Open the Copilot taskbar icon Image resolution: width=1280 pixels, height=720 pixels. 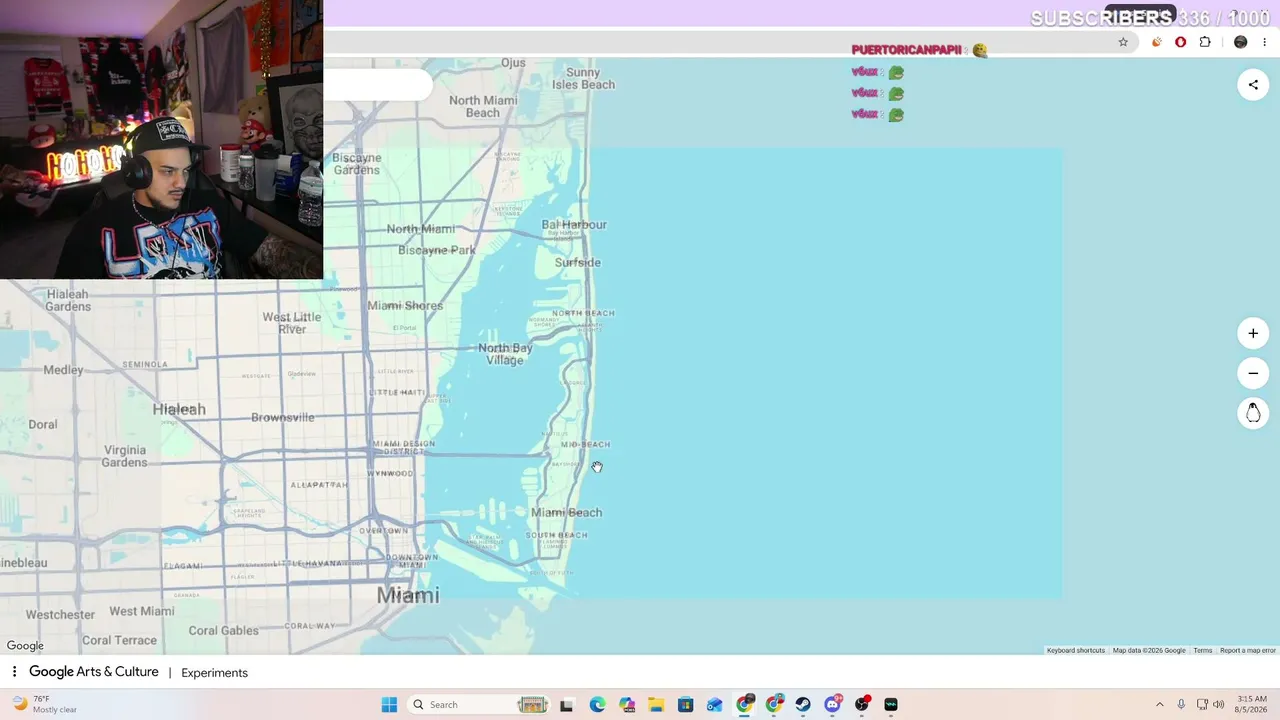coord(627,705)
